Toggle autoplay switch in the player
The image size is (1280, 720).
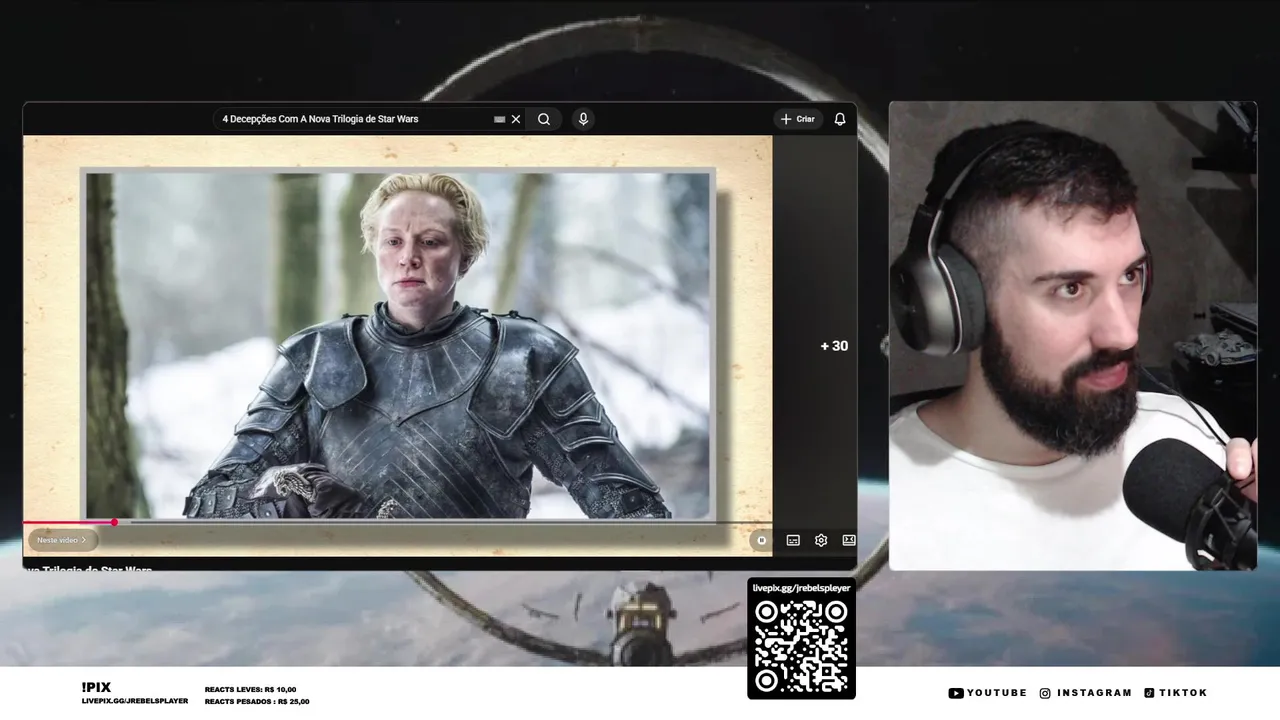761,540
